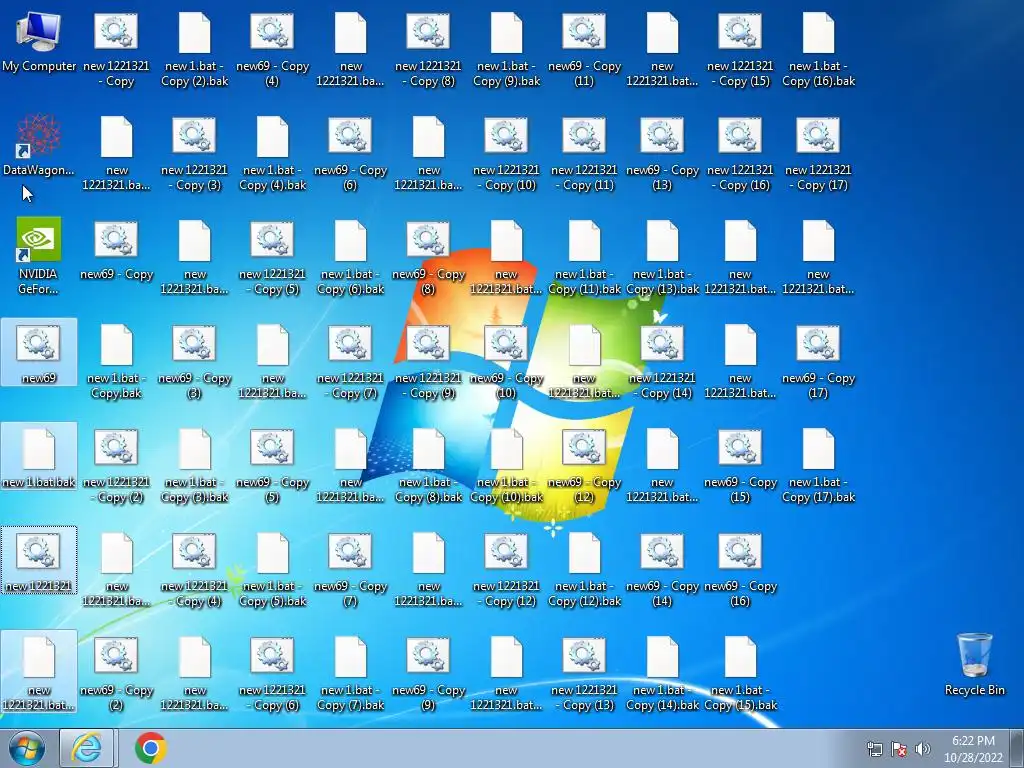Viewport: 1024px width, 768px height.
Task: Select batch file new69 - Copy (16)
Action: coord(740,569)
